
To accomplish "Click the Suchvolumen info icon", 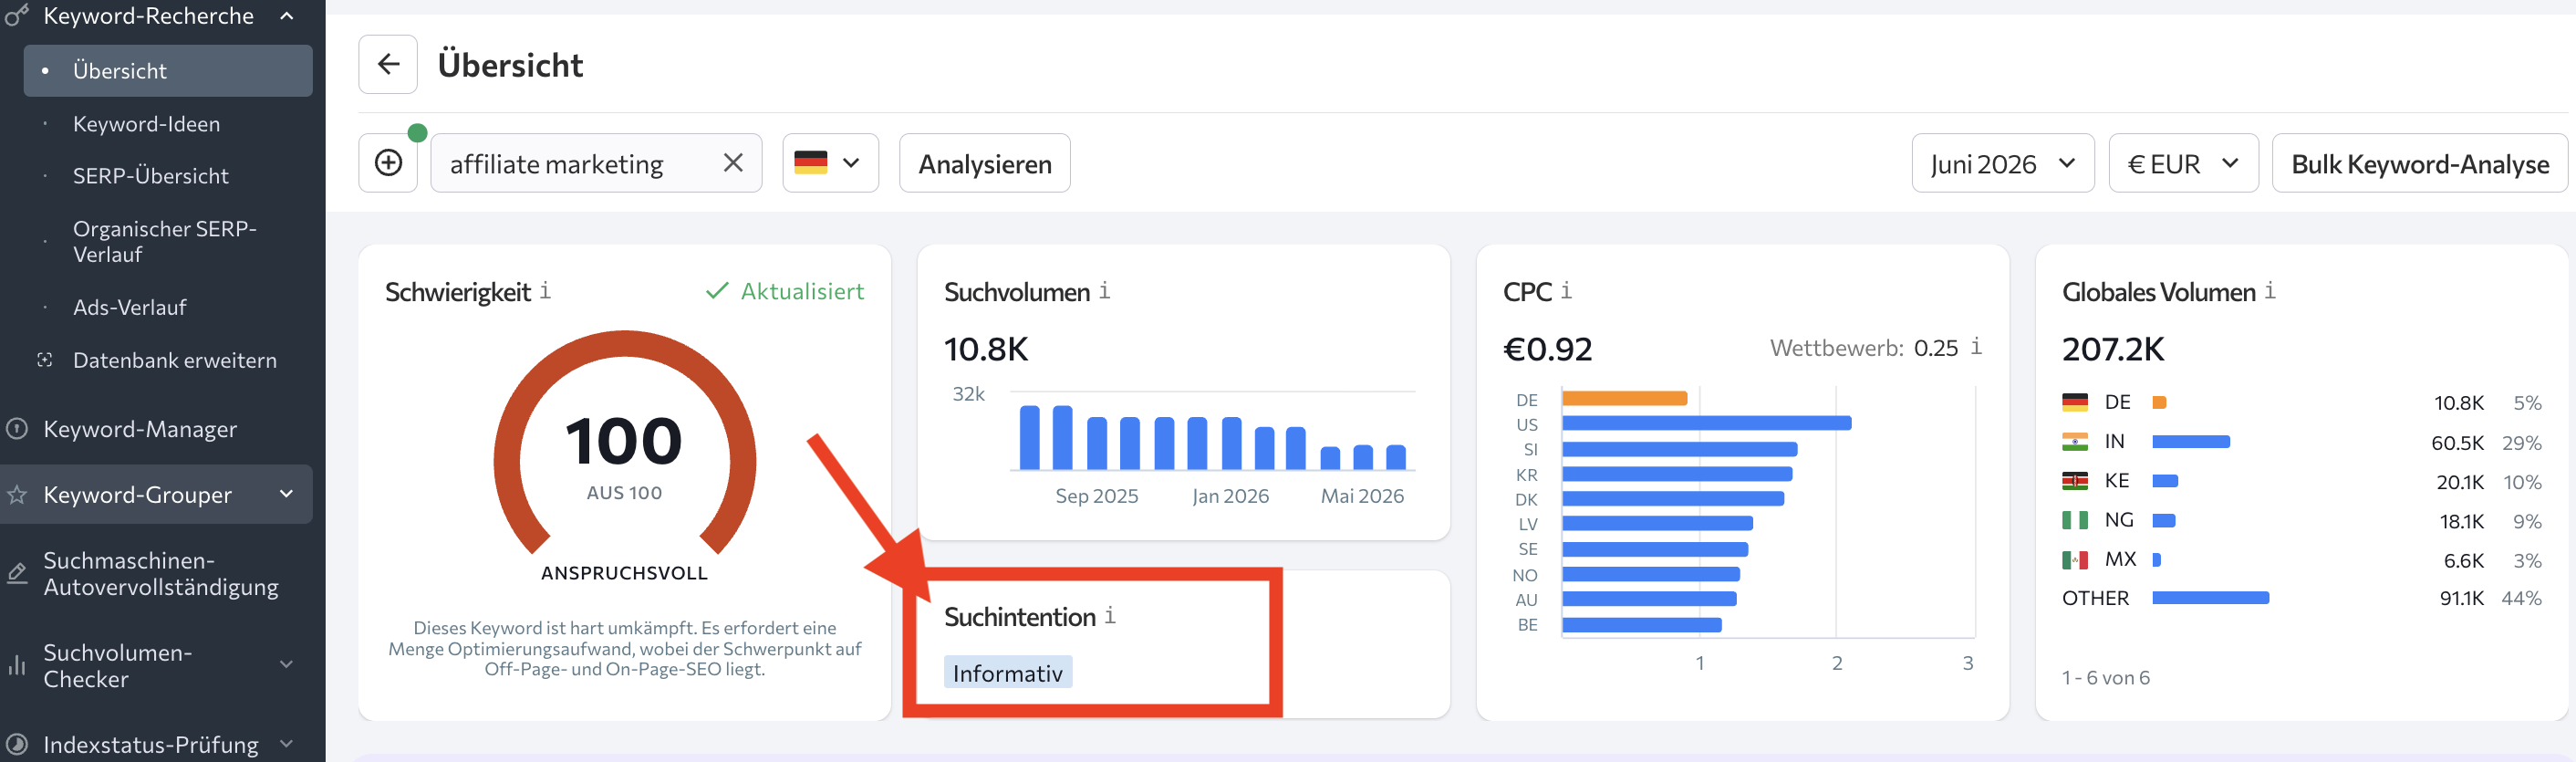I will 1104,291.
